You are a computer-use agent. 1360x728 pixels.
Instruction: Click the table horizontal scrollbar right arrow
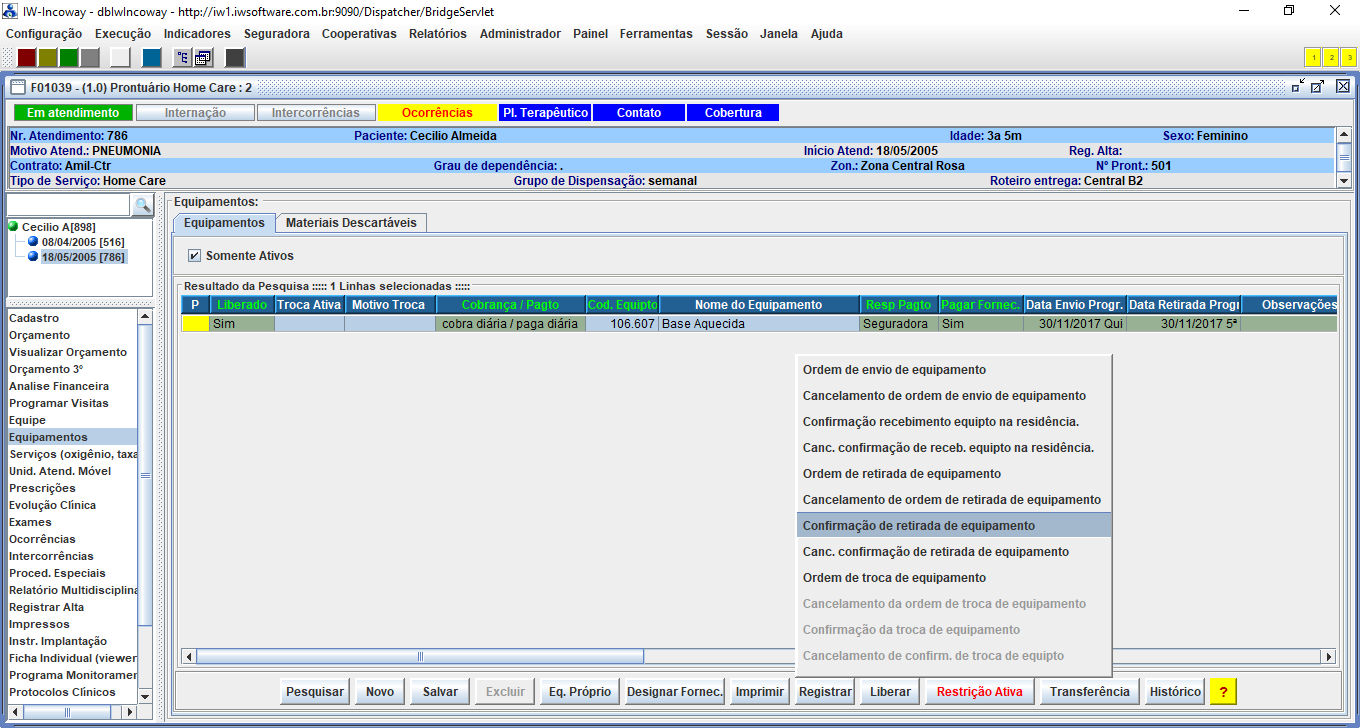[x=1328, y=656]
